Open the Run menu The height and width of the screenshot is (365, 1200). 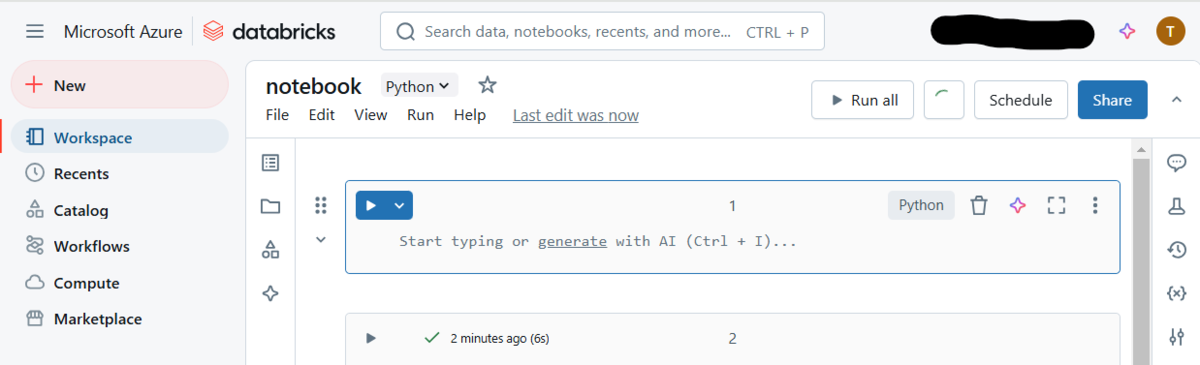coord(420,115)
